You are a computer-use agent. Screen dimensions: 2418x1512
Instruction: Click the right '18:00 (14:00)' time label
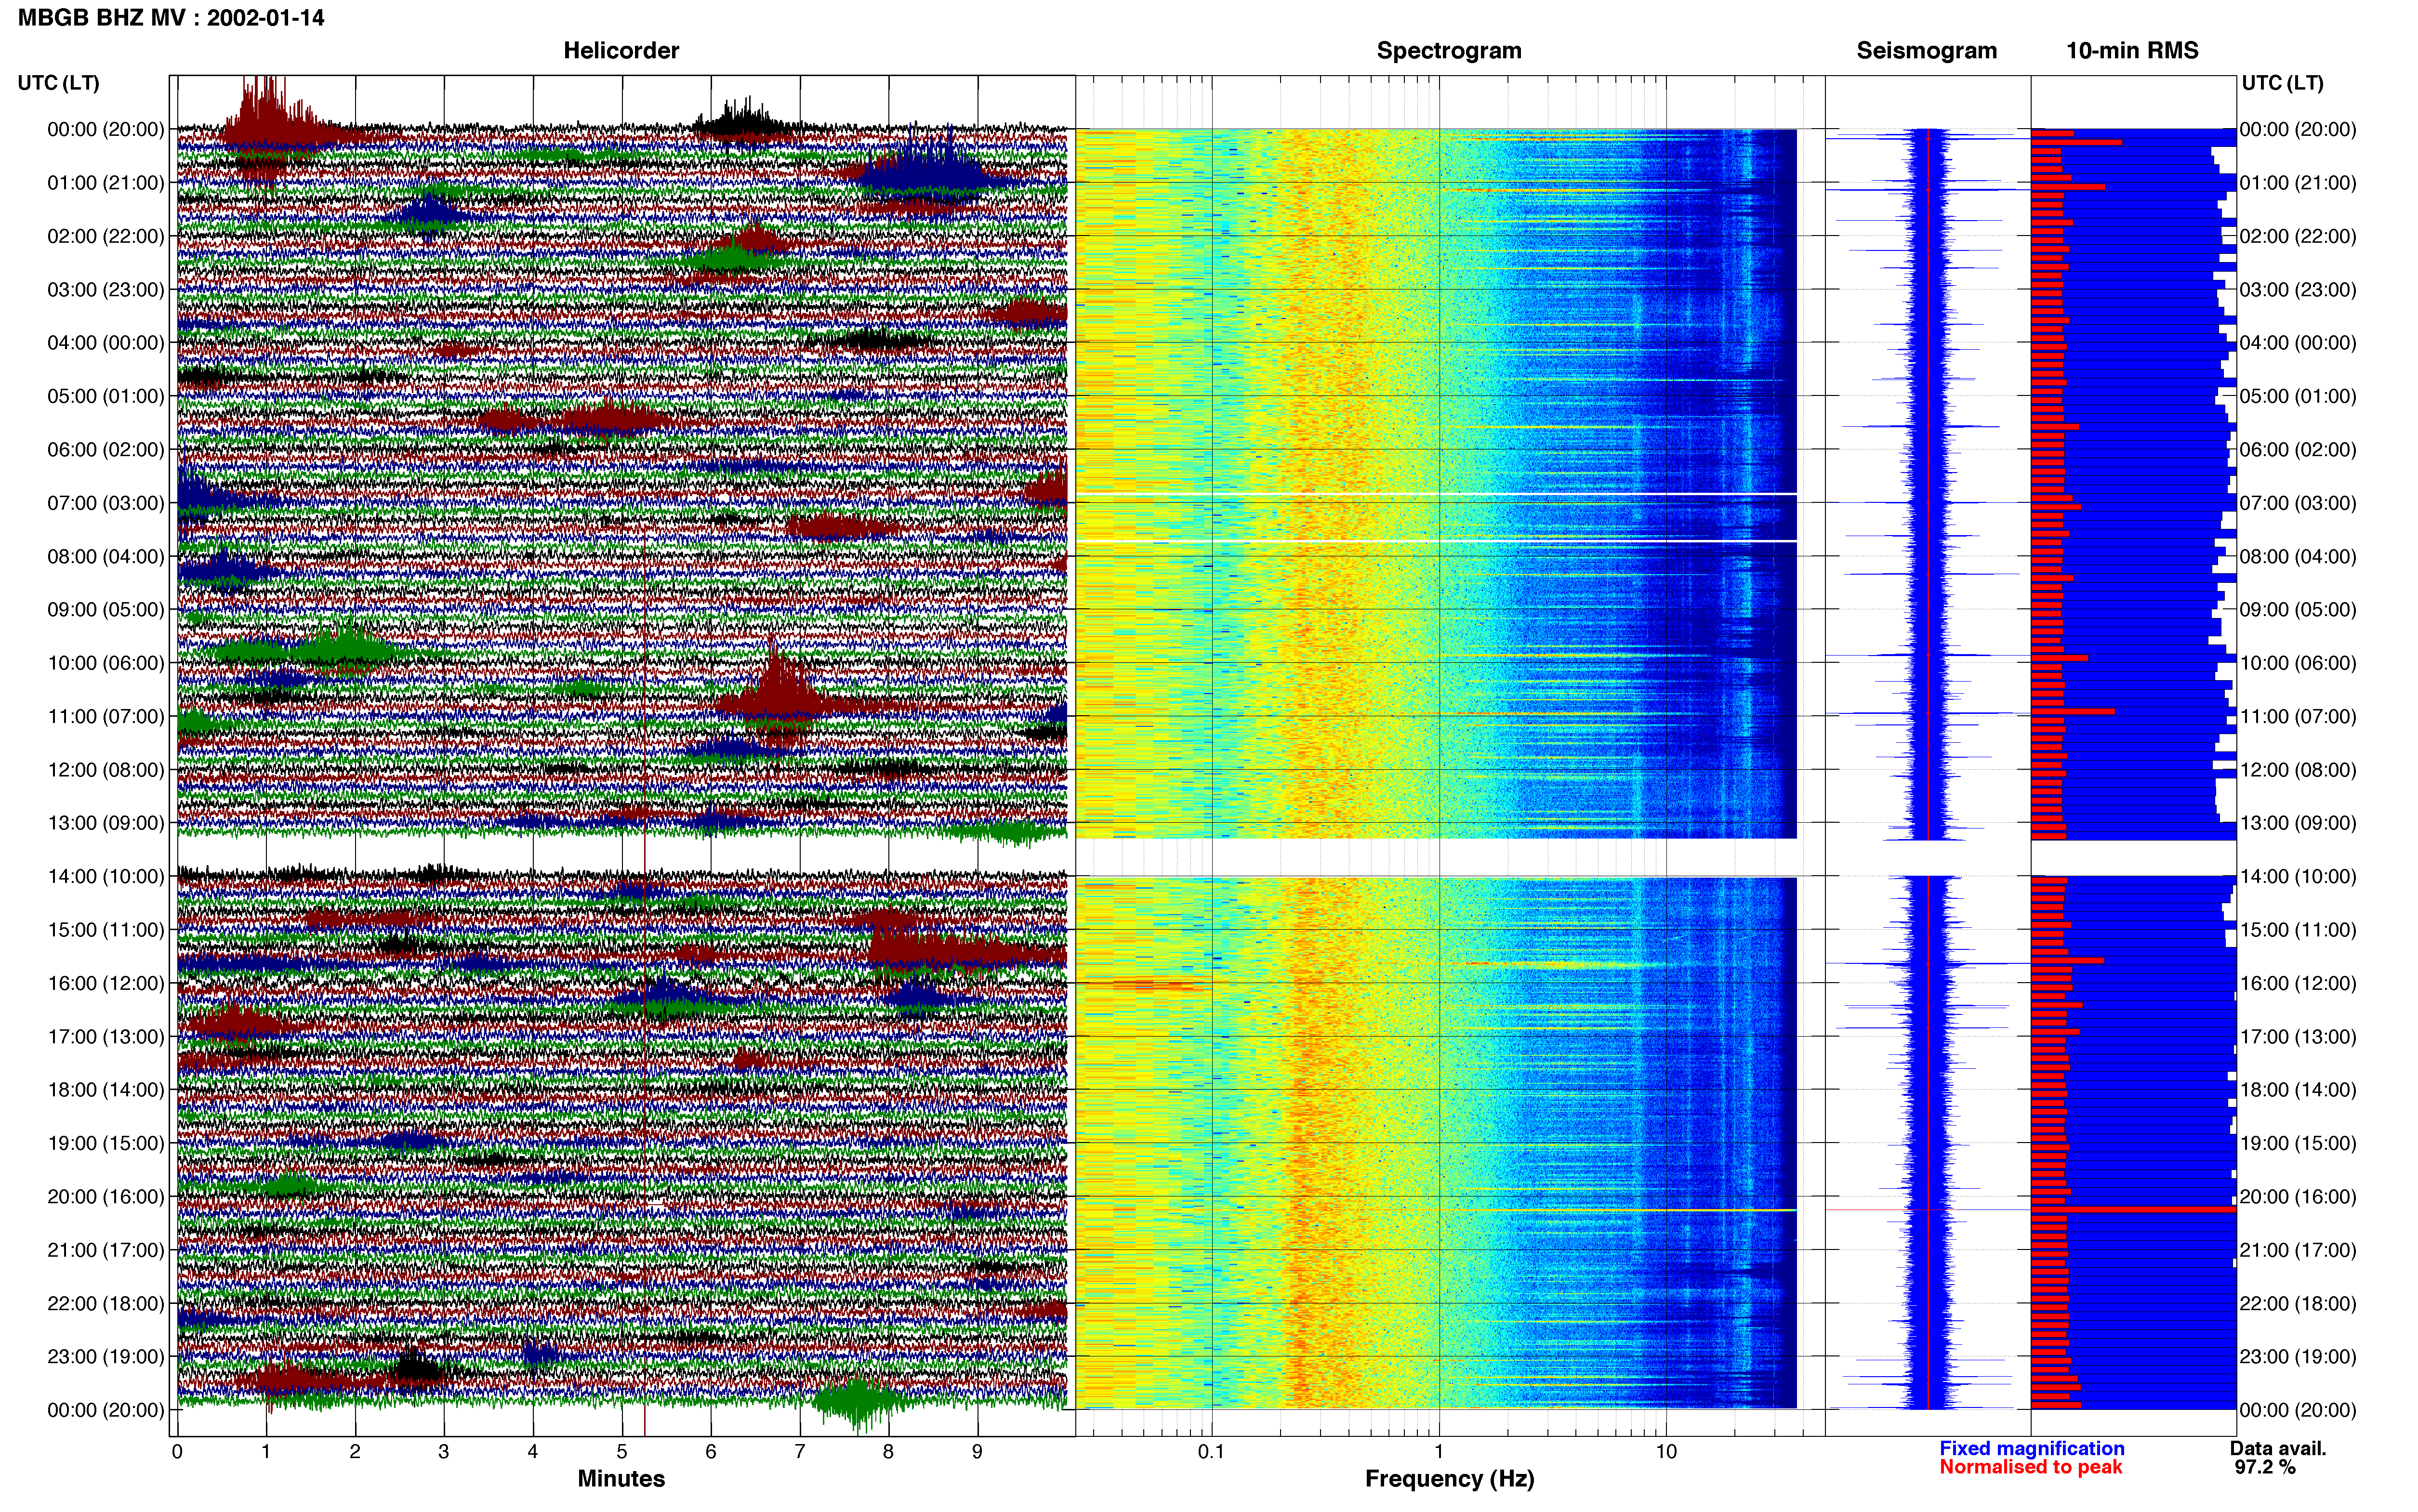[x=2298, y=1090]
